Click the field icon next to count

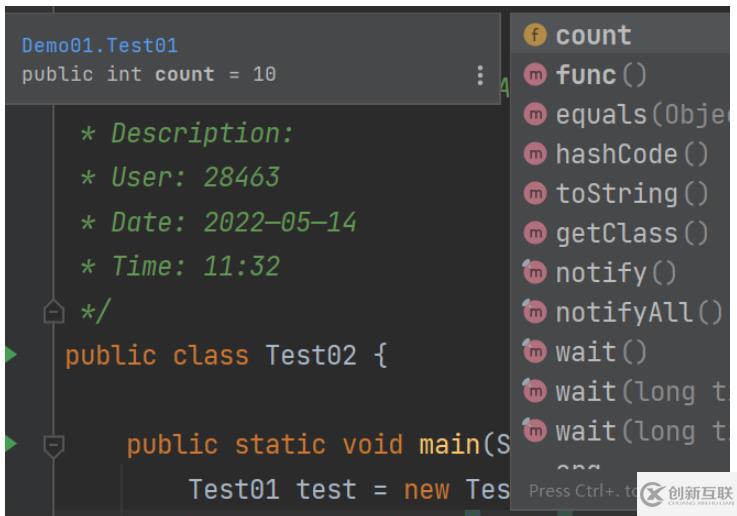point(535,35)
